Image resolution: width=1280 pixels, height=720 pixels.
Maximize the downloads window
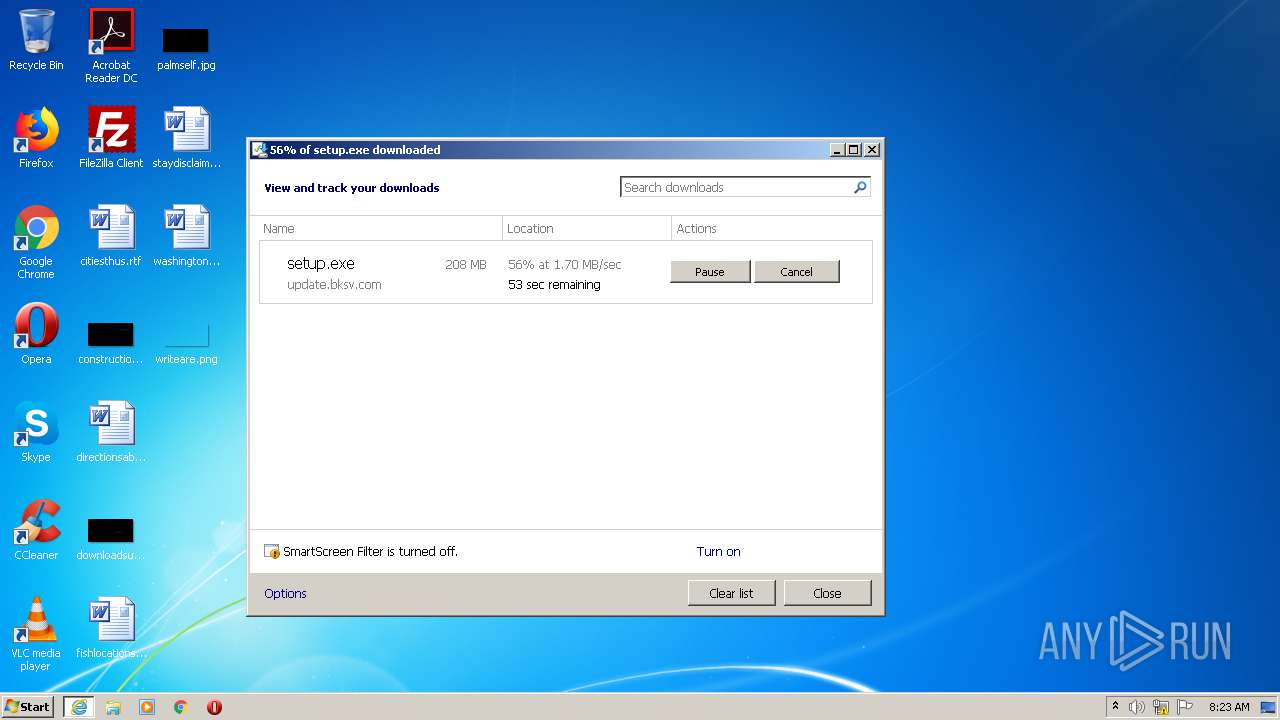click(853, 150)
